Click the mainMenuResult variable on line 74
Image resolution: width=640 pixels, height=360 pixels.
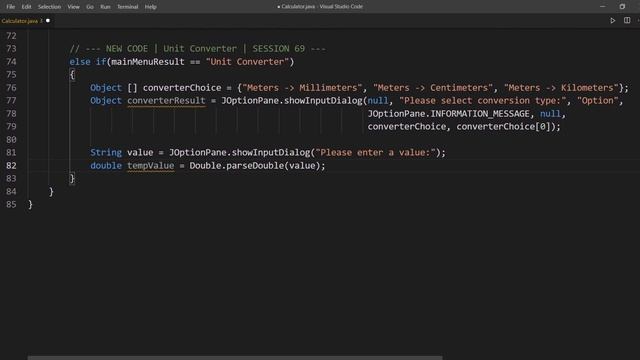point(148,62)
